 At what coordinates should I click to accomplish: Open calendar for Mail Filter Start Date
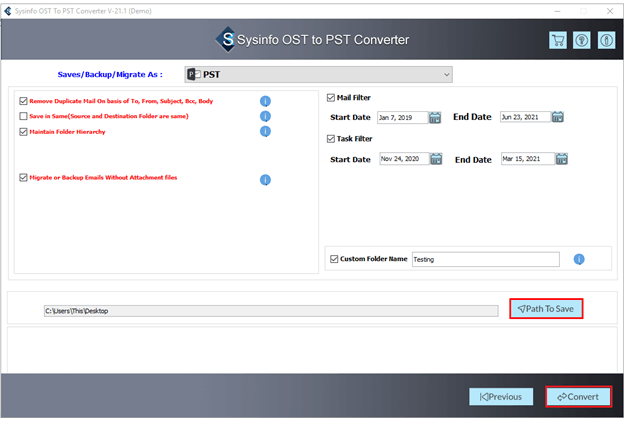pos(435,117)
